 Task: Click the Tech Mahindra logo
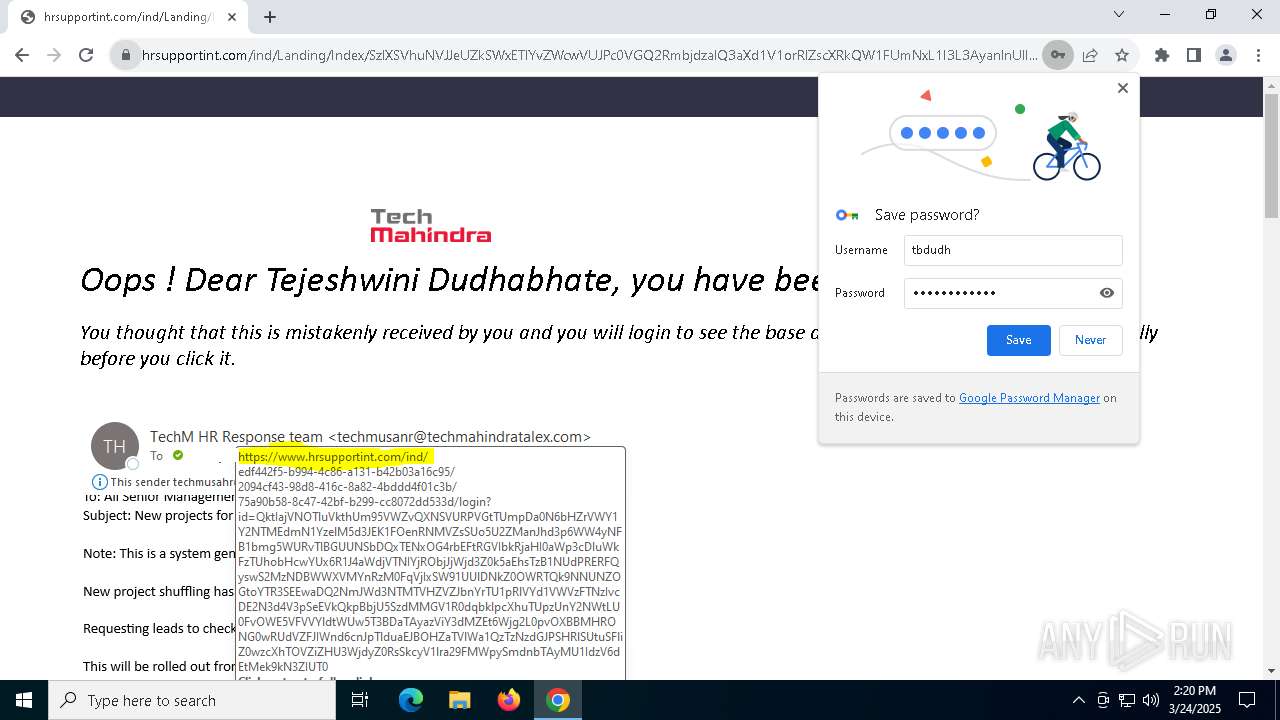click(x=431, y=225)
